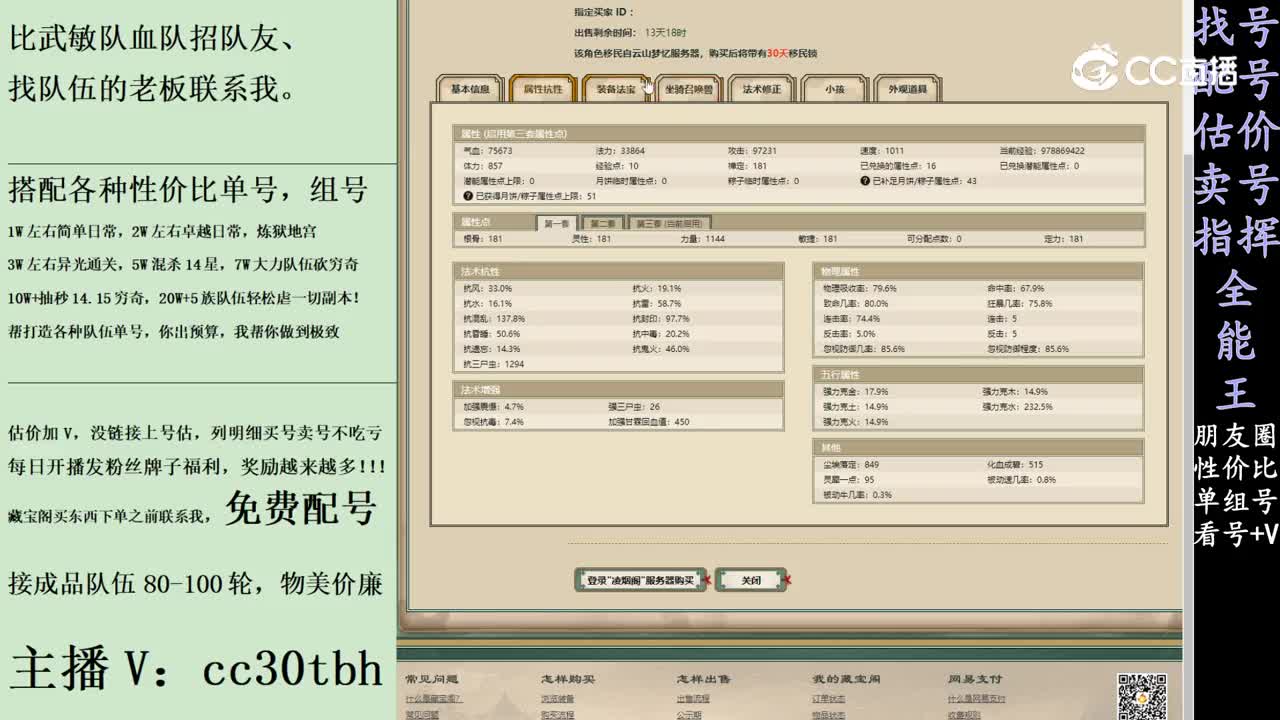
Task: Open the 什么是网易支付 link
Action: coord(977,699)
